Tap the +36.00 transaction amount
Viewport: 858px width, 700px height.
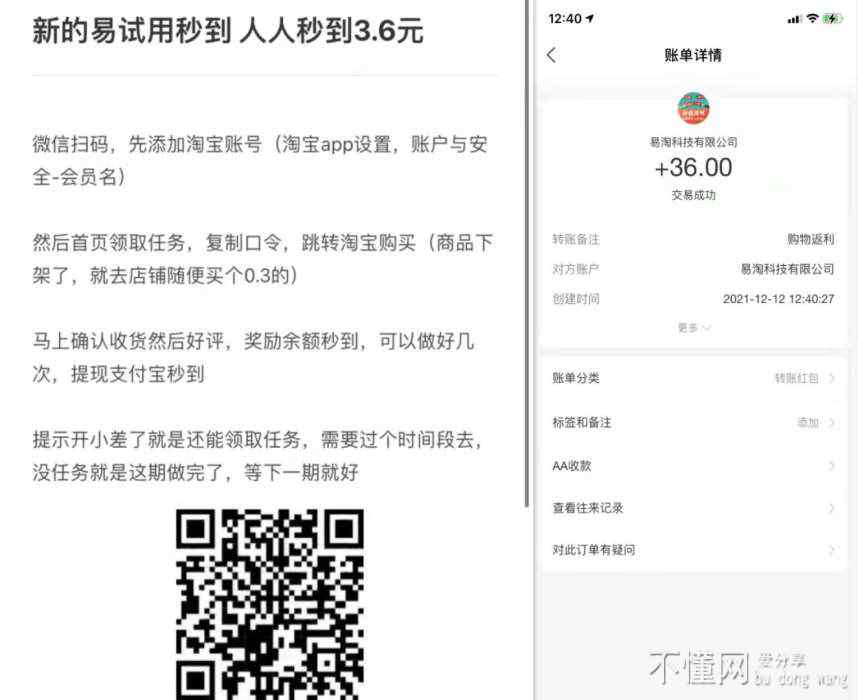coord(693,167)
